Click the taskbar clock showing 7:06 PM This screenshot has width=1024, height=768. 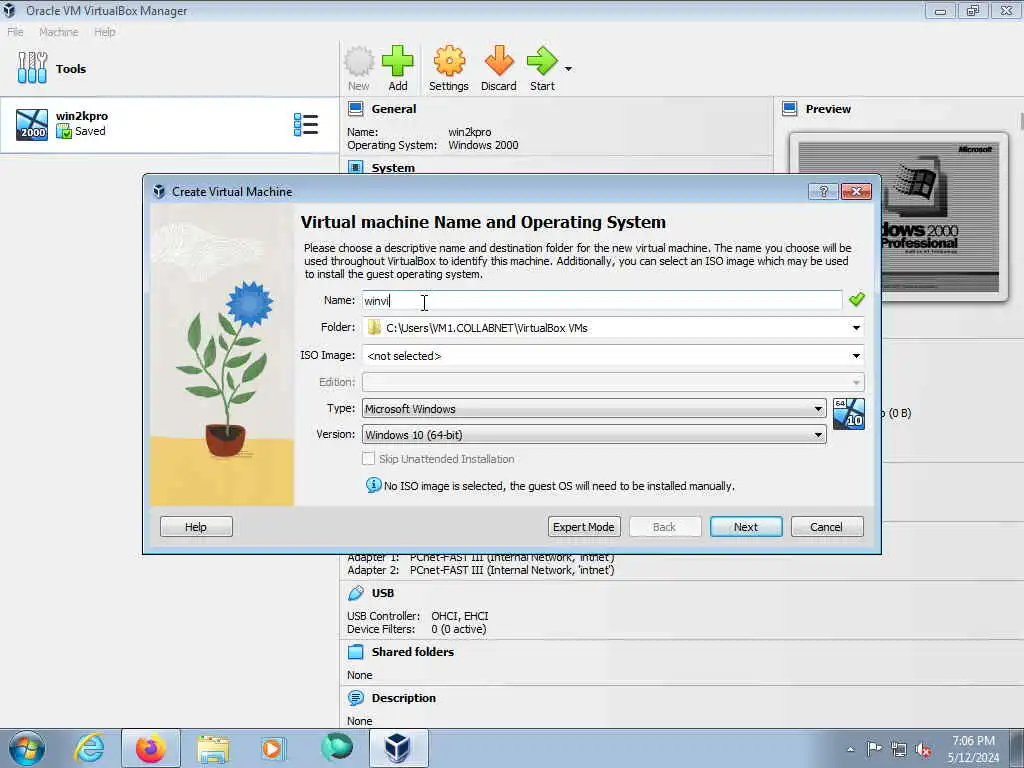(973, 748)
